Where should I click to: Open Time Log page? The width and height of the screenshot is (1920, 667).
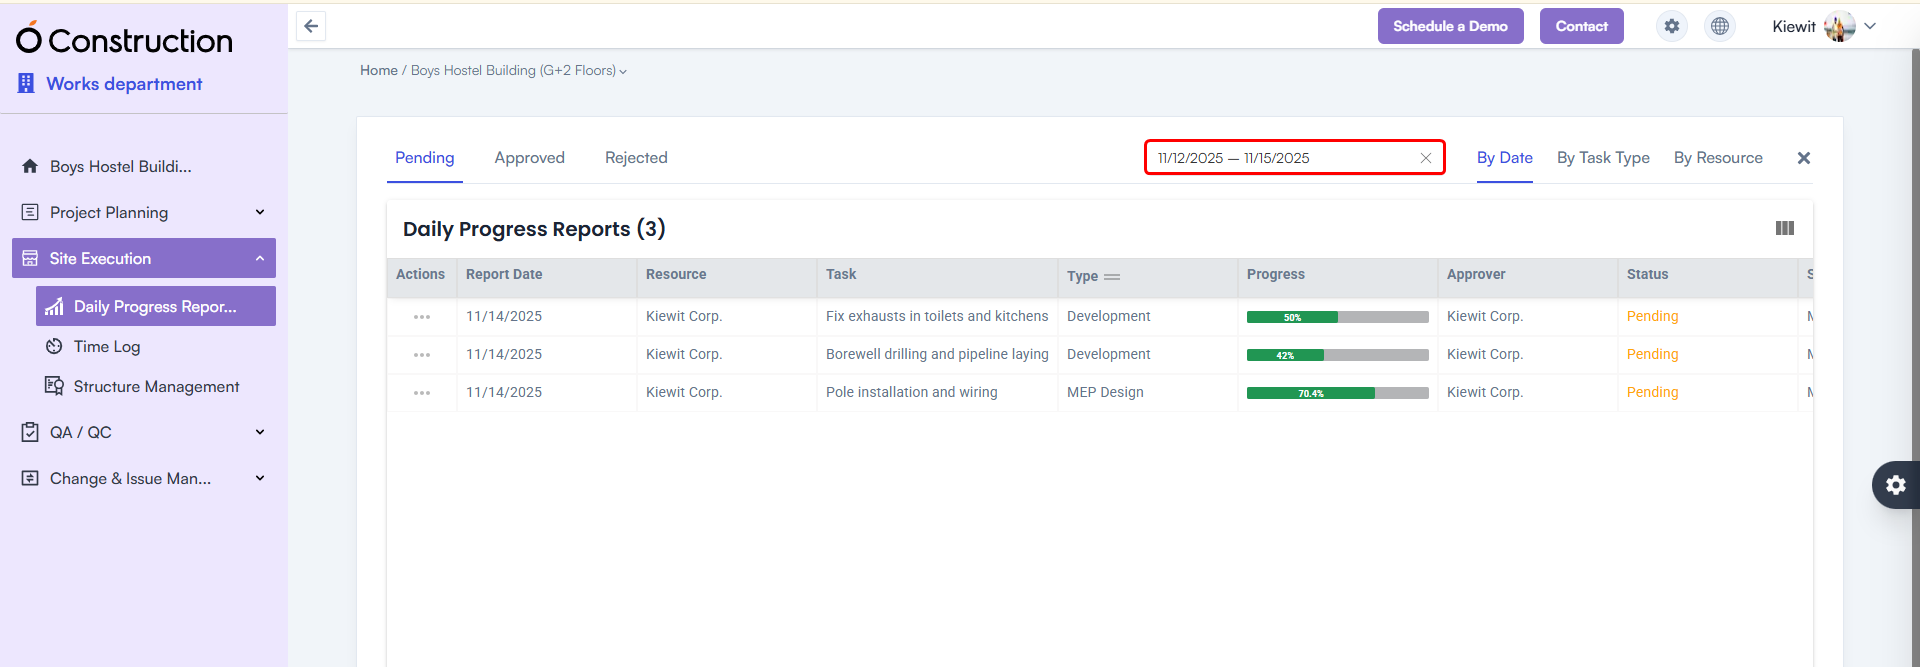click(x=107, y=346)
